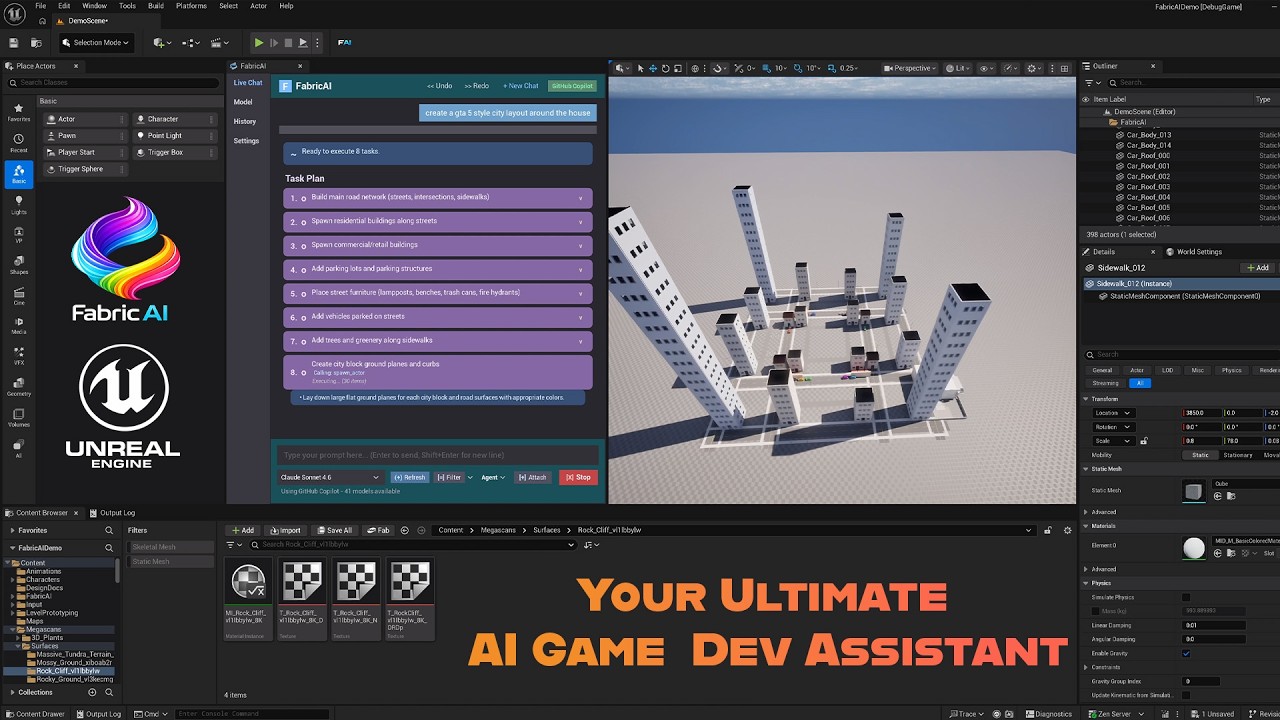Click the Content Browser settings gear

1067,530
